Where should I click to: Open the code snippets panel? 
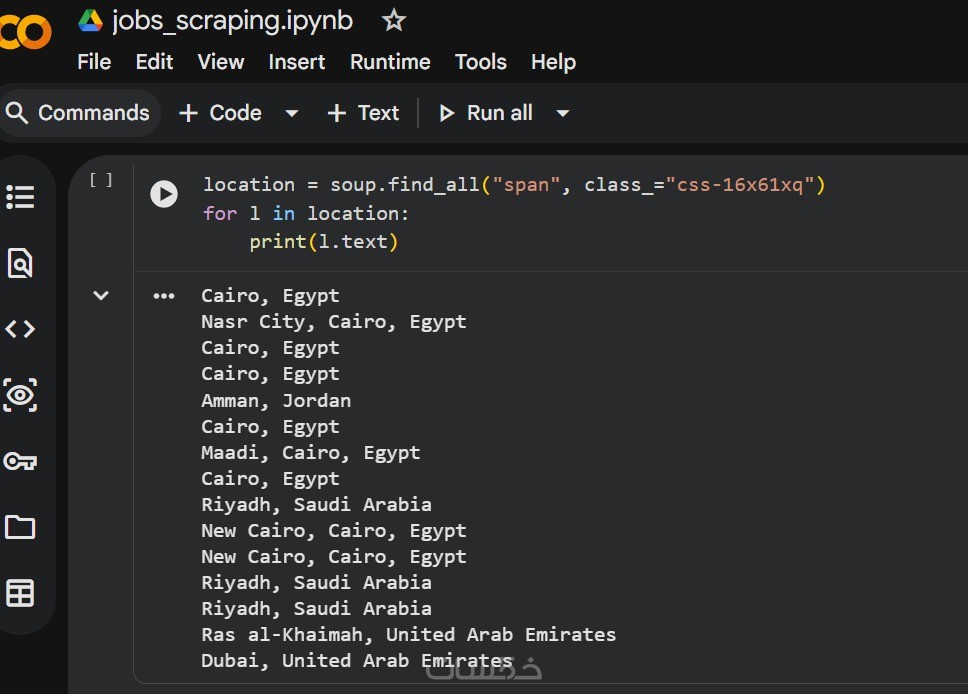point(20,329)
